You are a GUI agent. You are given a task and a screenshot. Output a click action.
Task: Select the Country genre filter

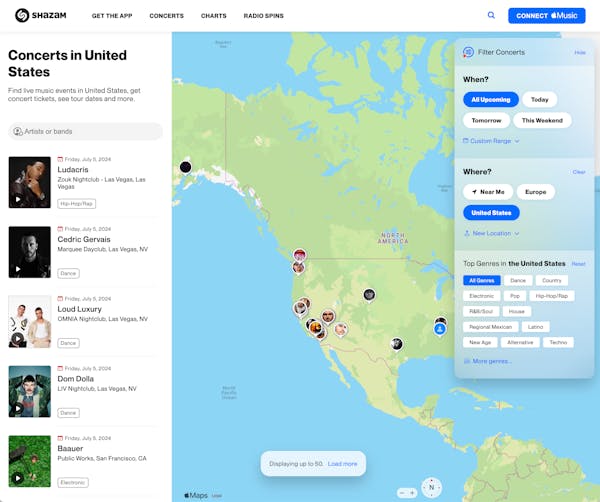(x=552, y=280)
